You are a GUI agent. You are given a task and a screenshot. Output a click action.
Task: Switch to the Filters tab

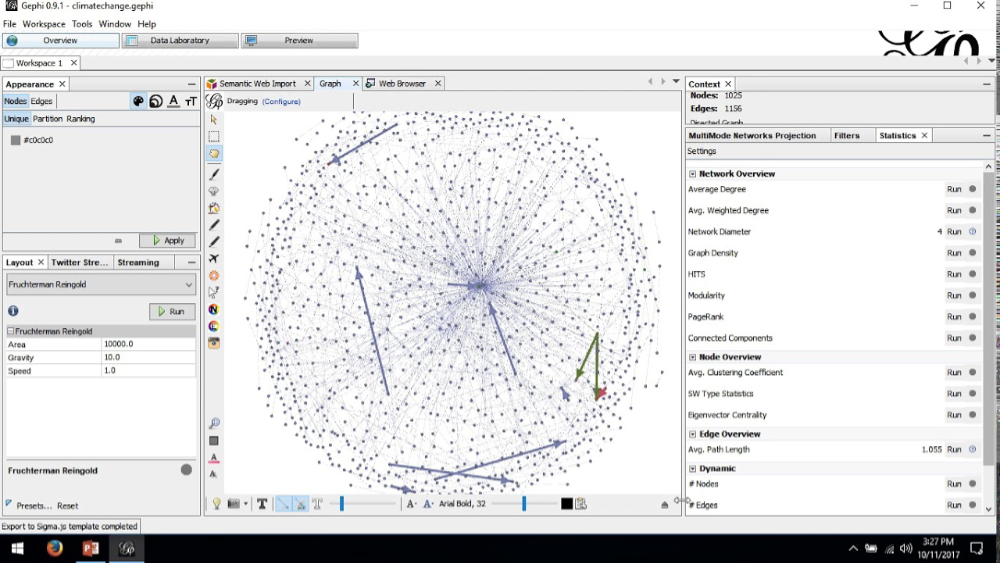point(846,135)
